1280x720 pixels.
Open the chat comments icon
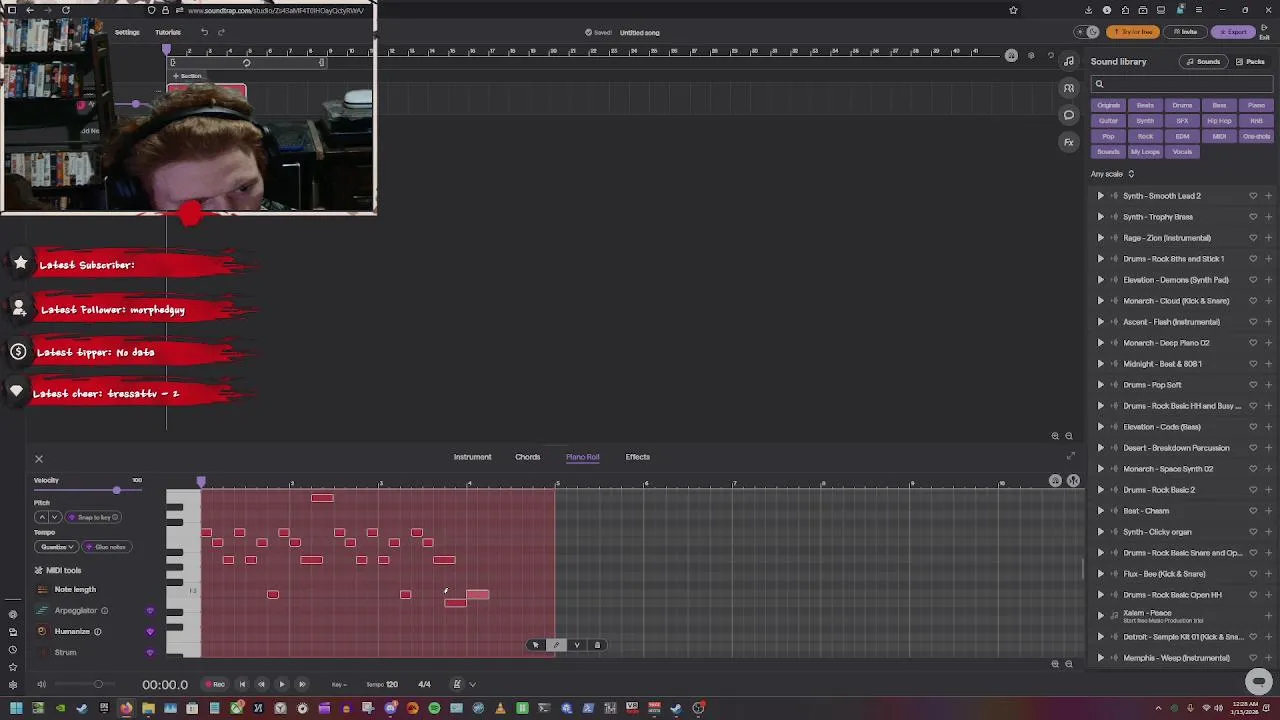tap(1069, 115)
